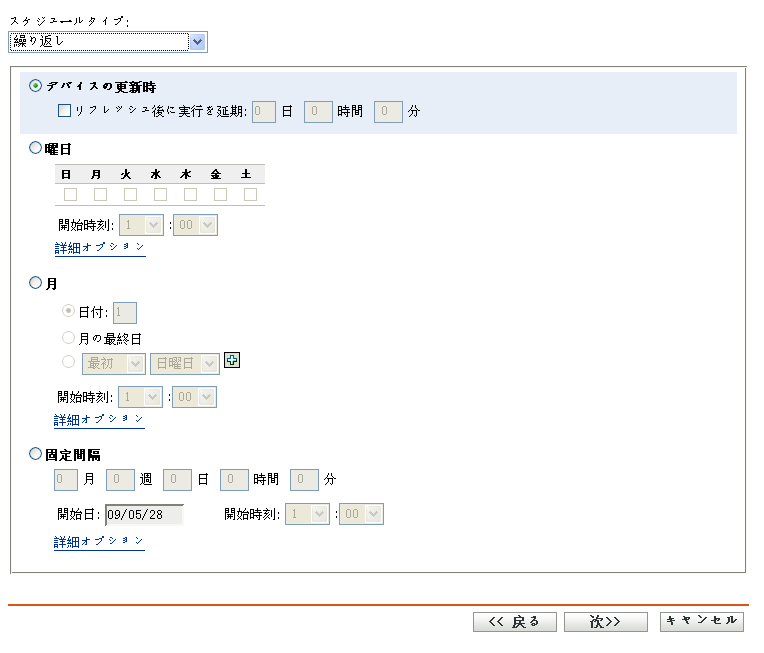Click the 日 interval field in 固定間隔
764x653 pixels.
point(177,480)
